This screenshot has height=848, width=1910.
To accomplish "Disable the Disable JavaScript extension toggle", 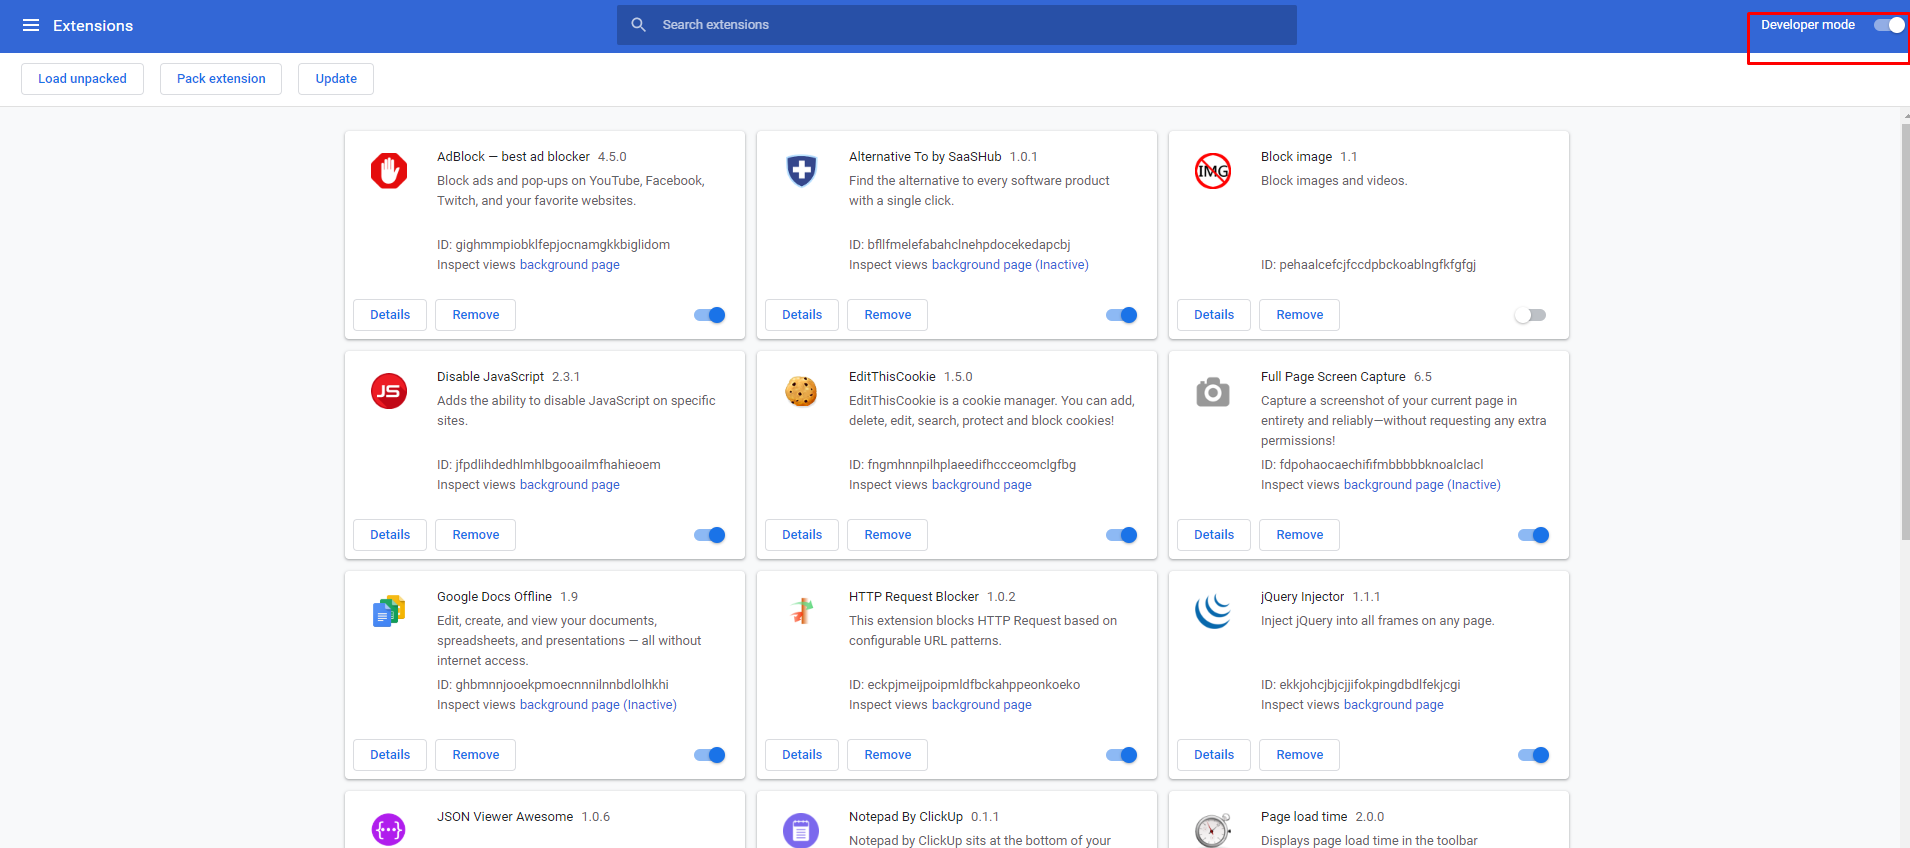I will (x=710, y=535).
